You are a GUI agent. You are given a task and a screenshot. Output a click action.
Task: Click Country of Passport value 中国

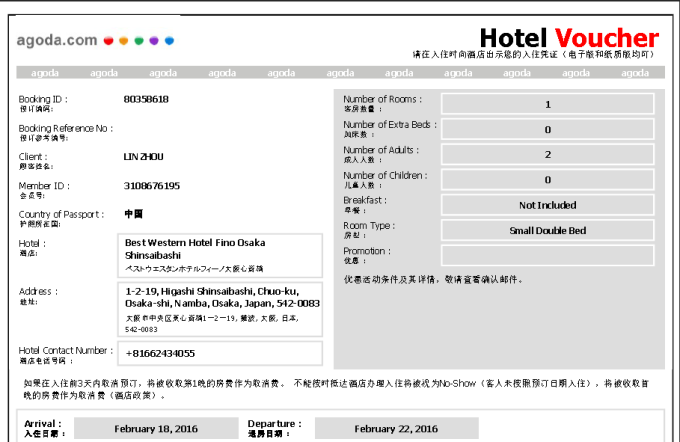[134, 214]
